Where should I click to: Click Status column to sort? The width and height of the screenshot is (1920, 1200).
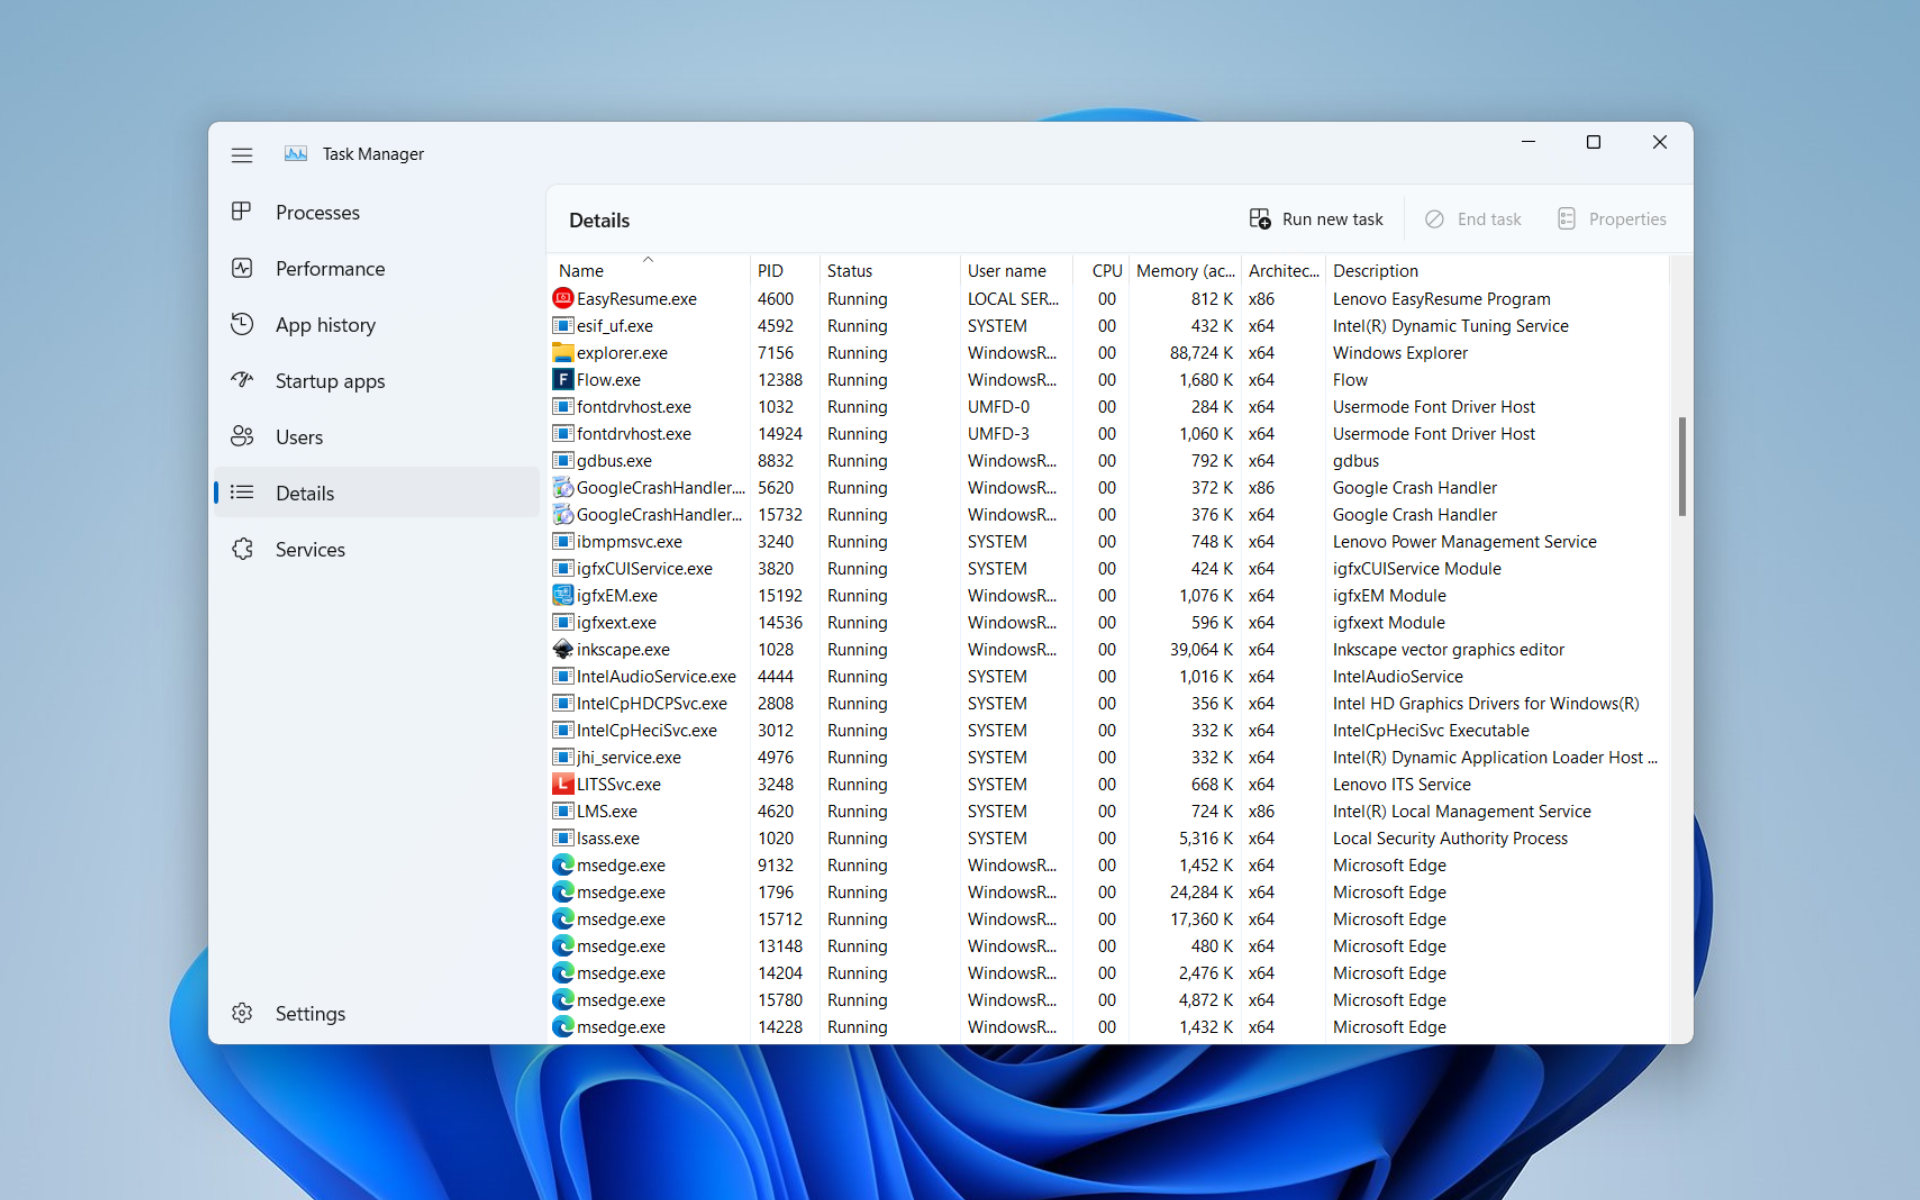coord(850,271)
